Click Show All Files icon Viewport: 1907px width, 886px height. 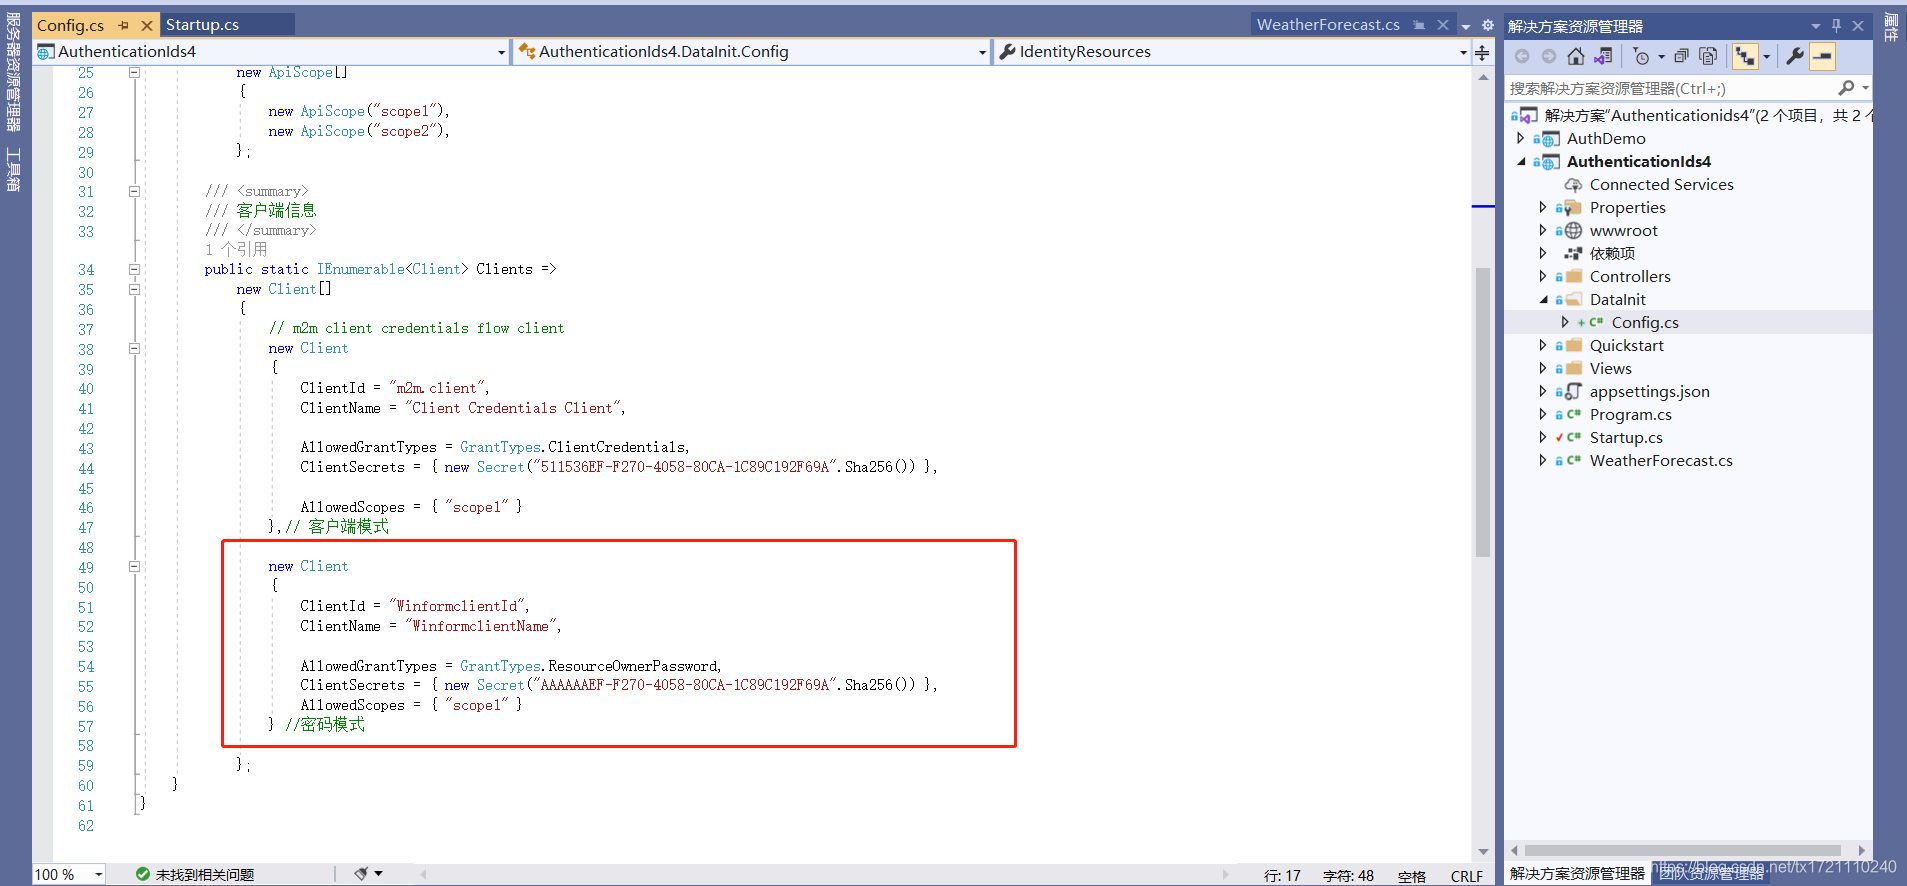click(1708, 57)
